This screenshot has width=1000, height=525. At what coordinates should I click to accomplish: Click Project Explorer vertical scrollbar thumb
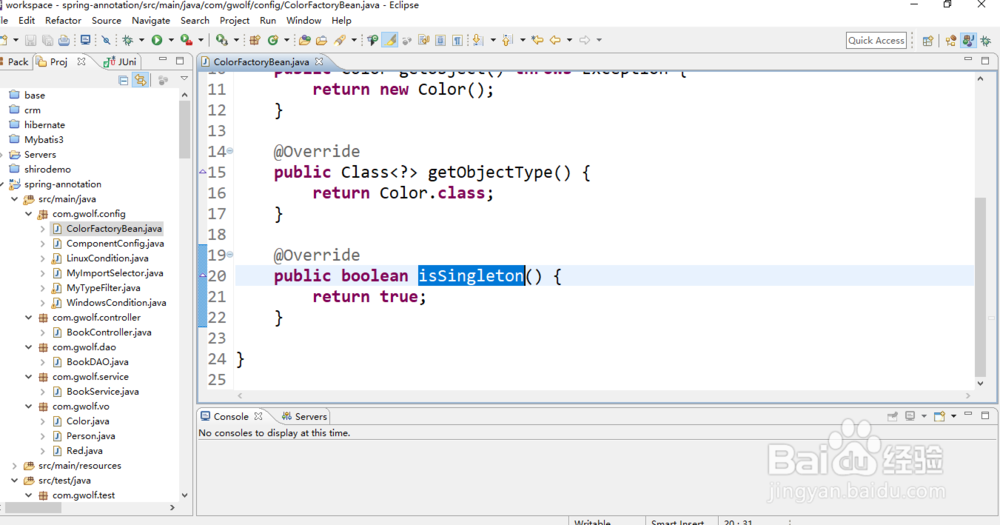pos(184,129)
